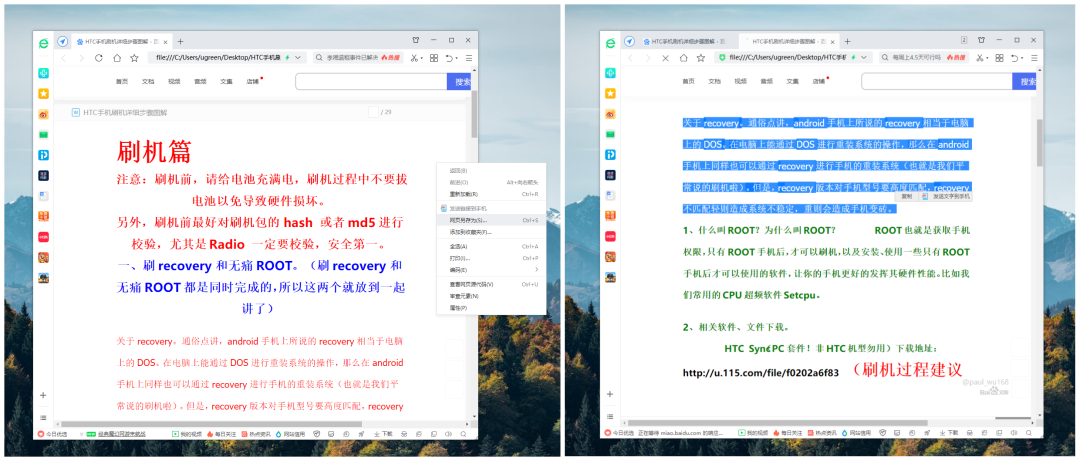Click the compass icon beside the left tab

(x=62, y=41)
